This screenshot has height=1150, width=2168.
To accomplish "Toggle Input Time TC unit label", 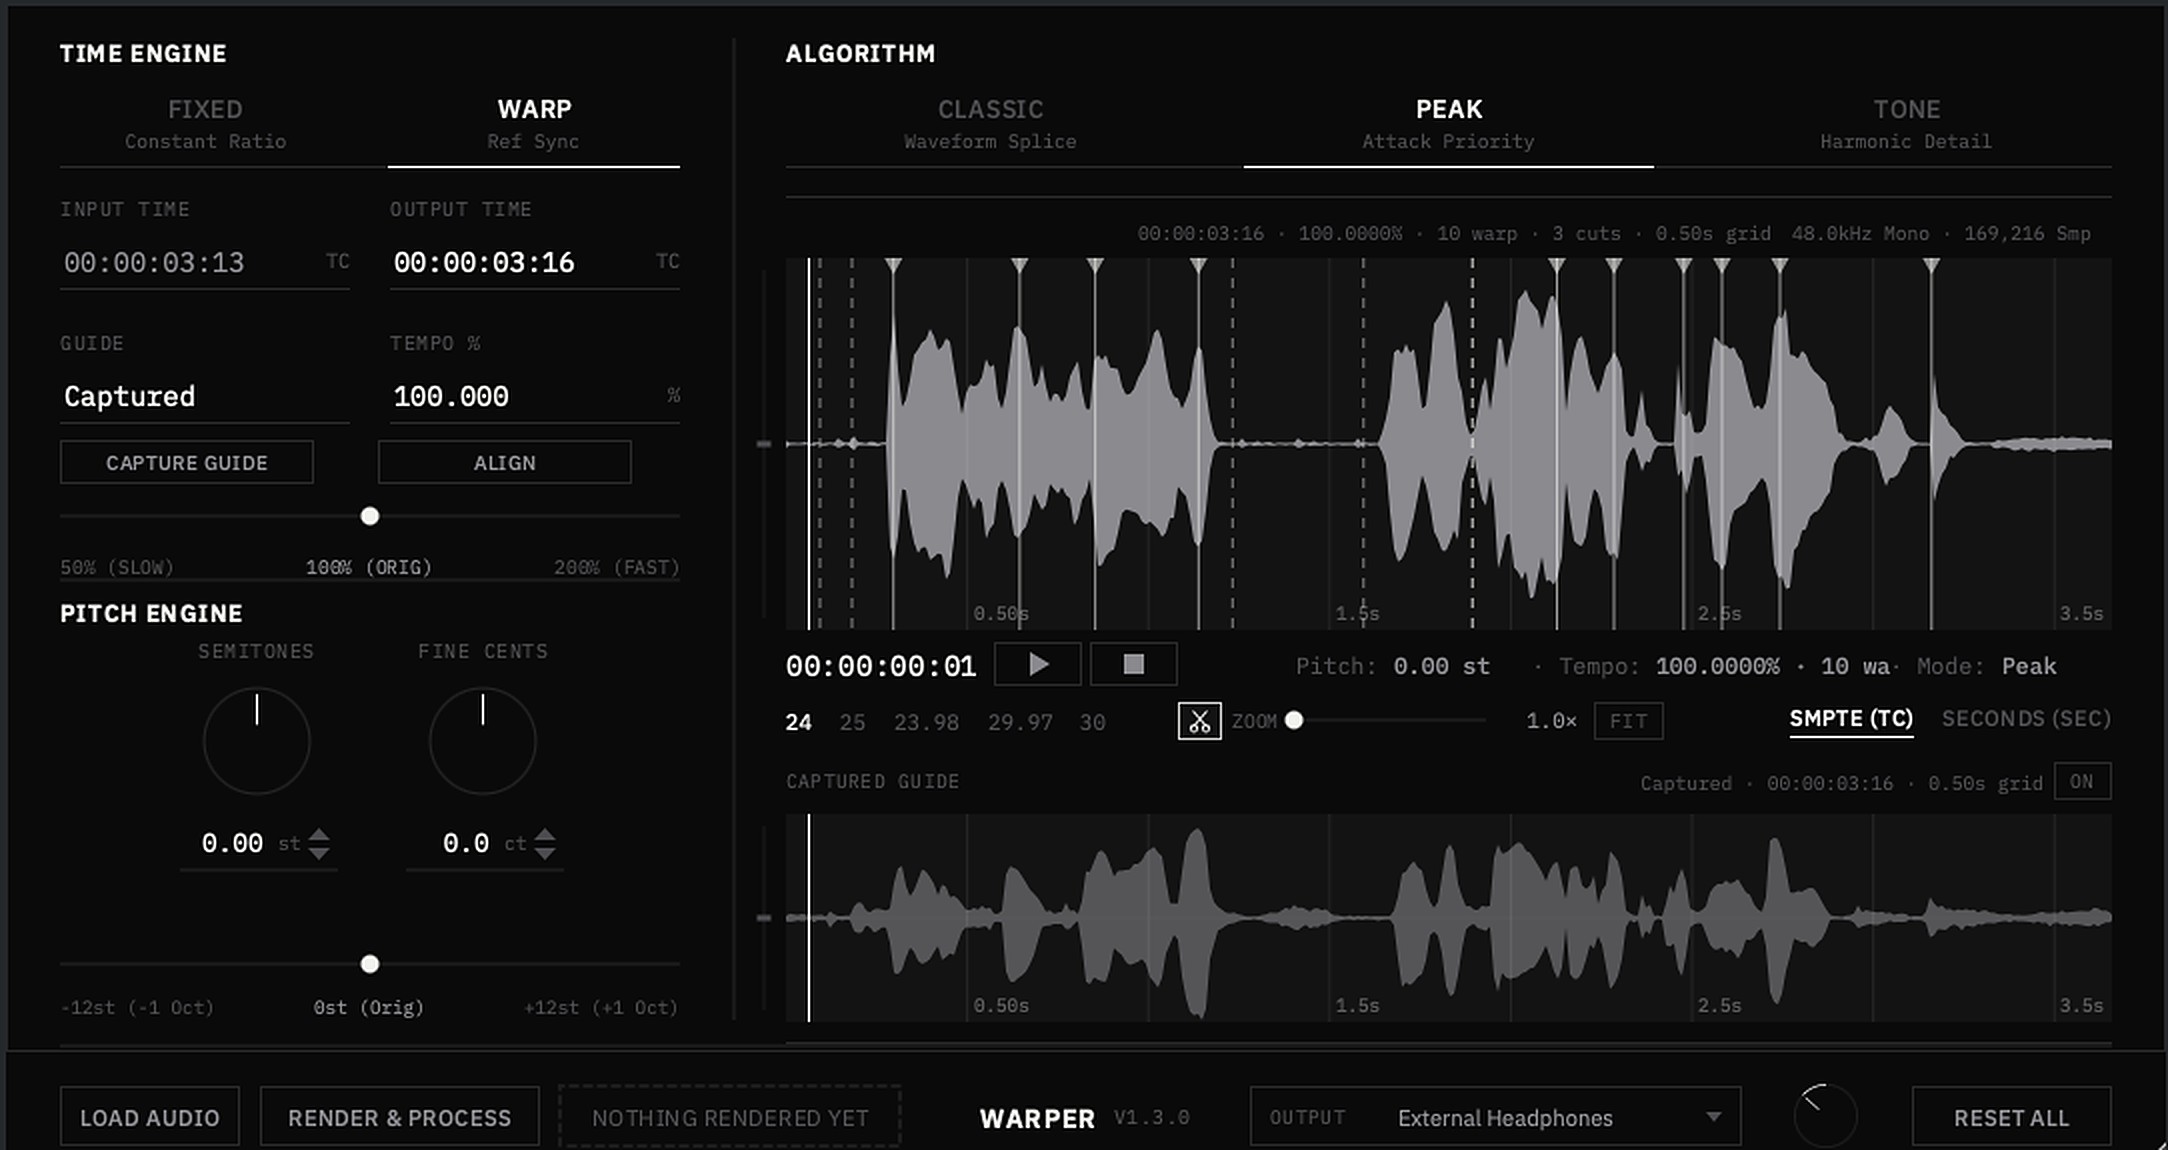I will tap(338, 261).
